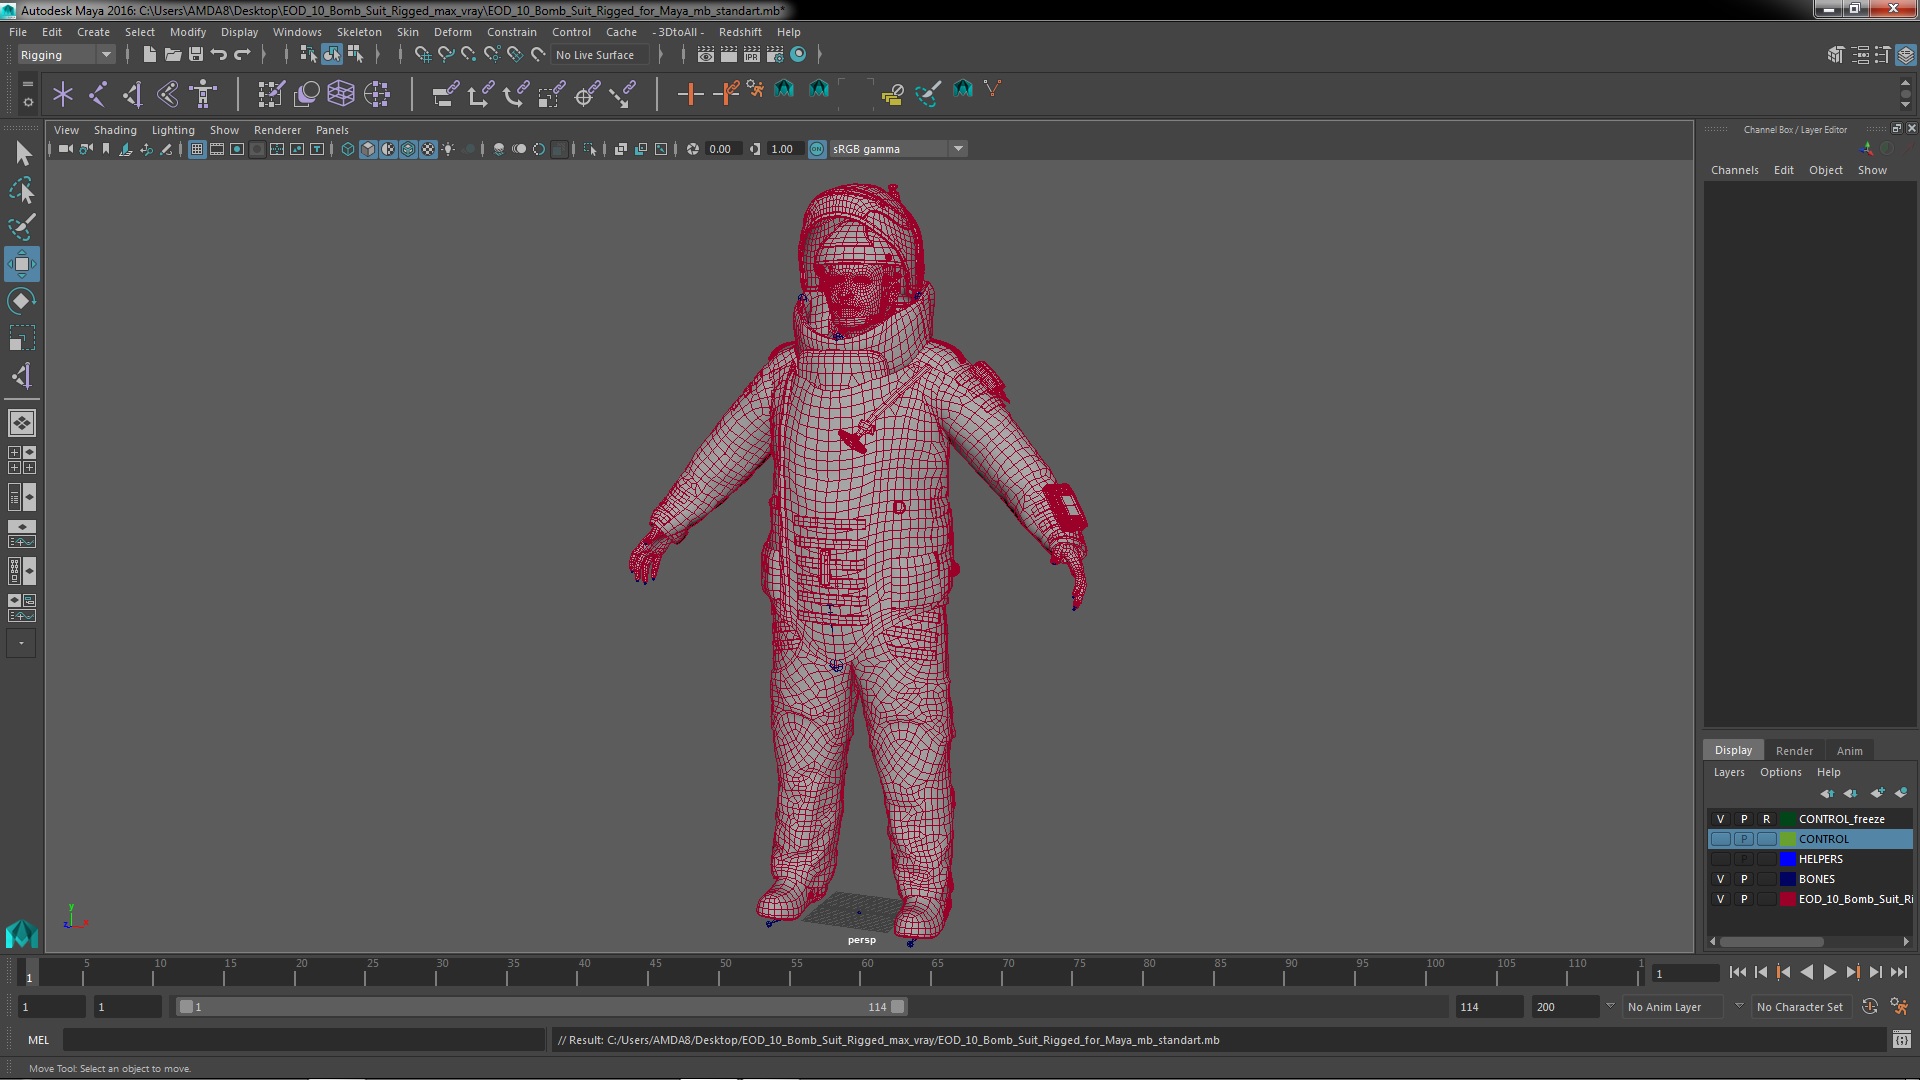Click the Scale tool in the toolbox
Screen dimensions: 1920x1080
22,339
